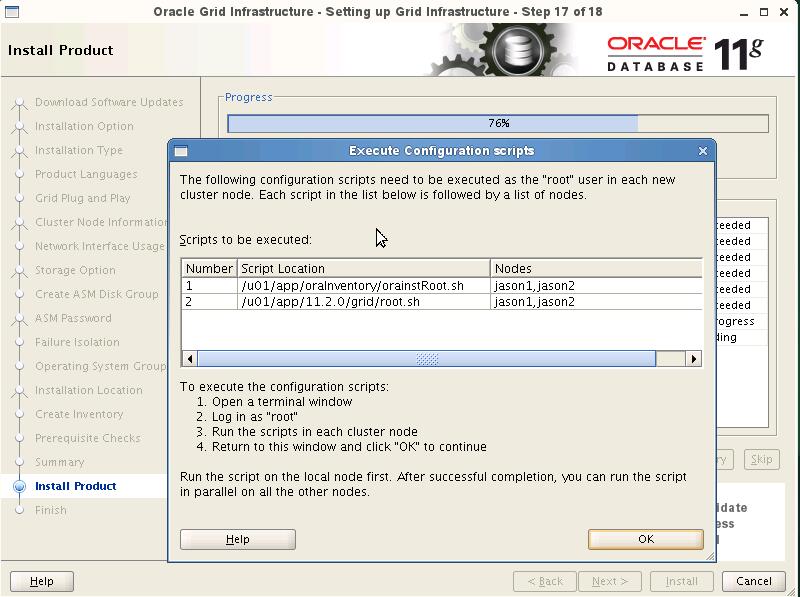Select Prerequisite Checks step
The width and height of the screenshot is (800, 597).
87,438
